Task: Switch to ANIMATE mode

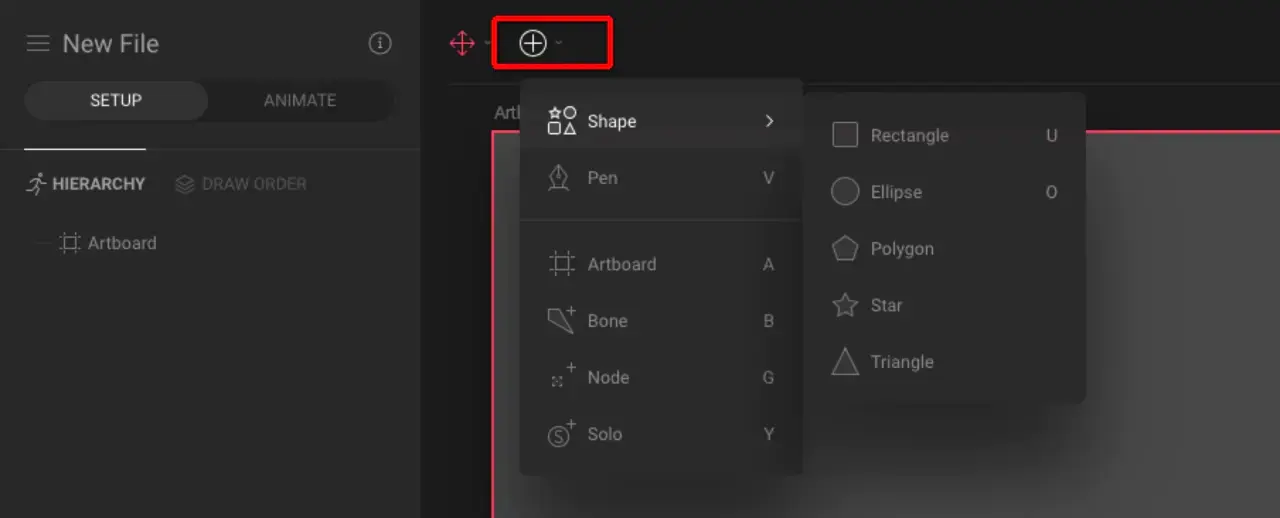Action: click(x=299, y=100)
